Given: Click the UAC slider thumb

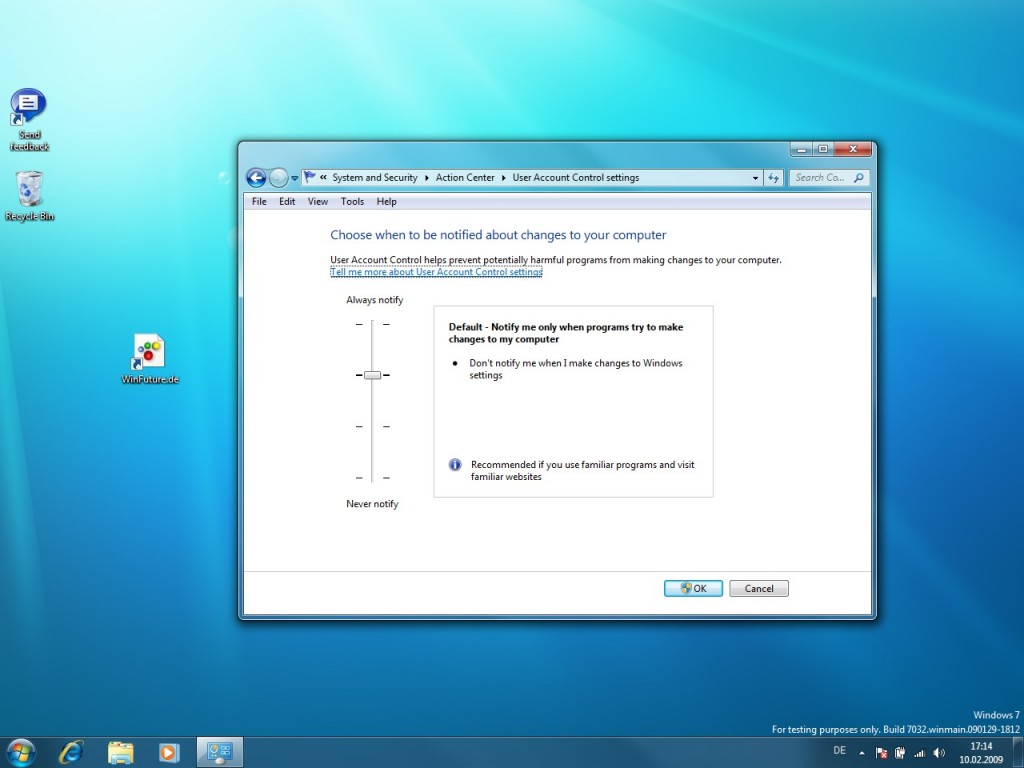Looking at the screenshot, I should click(372, 375).
